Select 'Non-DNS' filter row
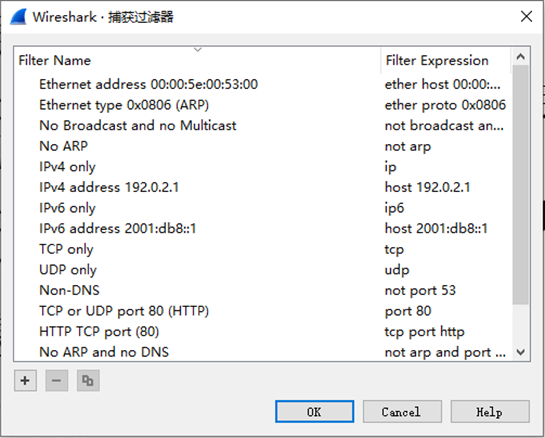The image size is (545, 438). (263, 290)
